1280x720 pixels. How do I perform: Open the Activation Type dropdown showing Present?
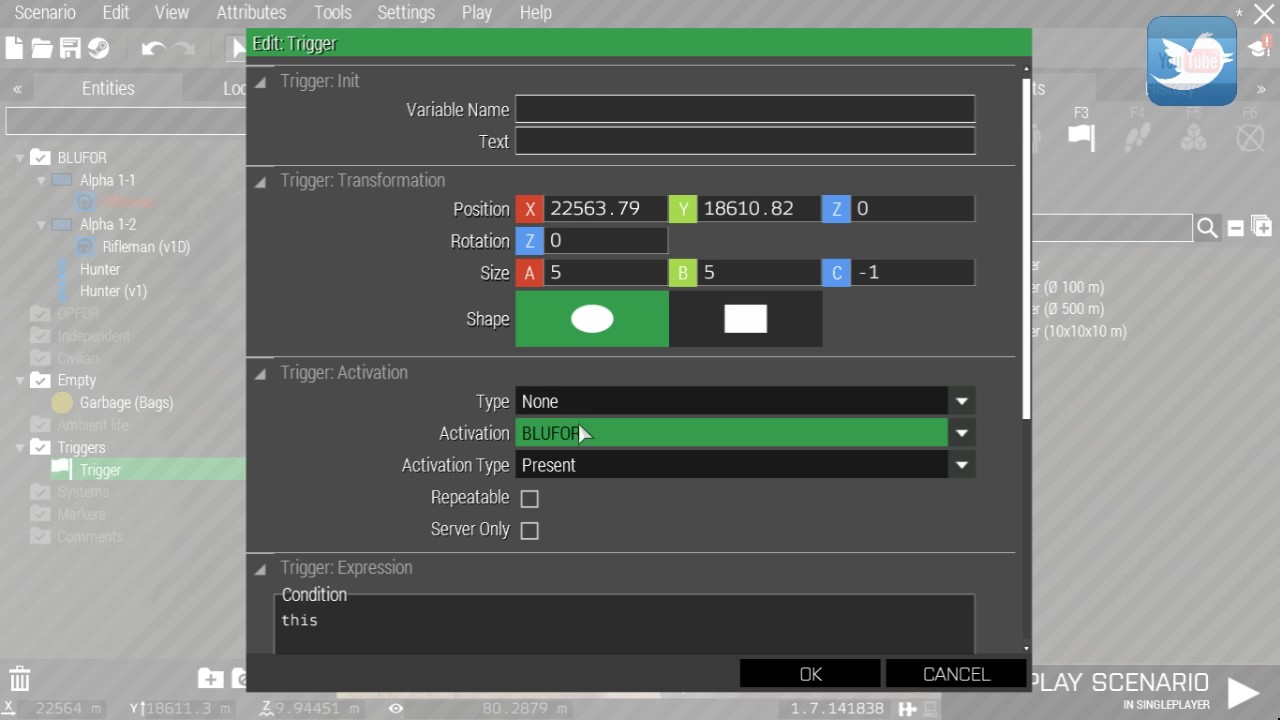click(x=745, y=465)
